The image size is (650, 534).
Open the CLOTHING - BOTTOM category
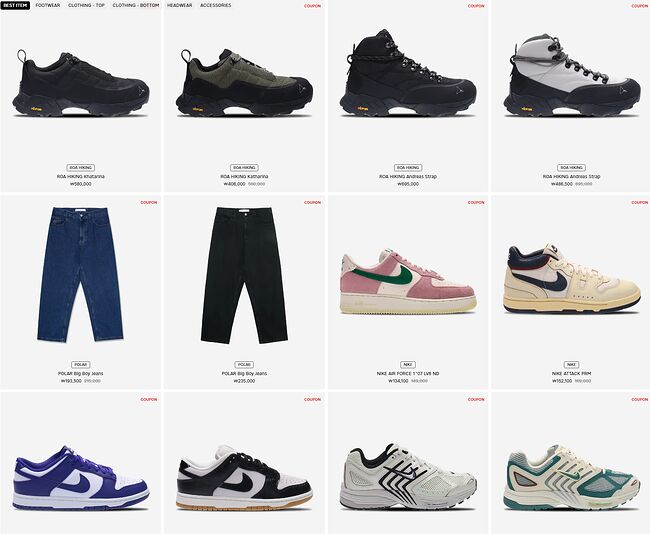[136, 5]
